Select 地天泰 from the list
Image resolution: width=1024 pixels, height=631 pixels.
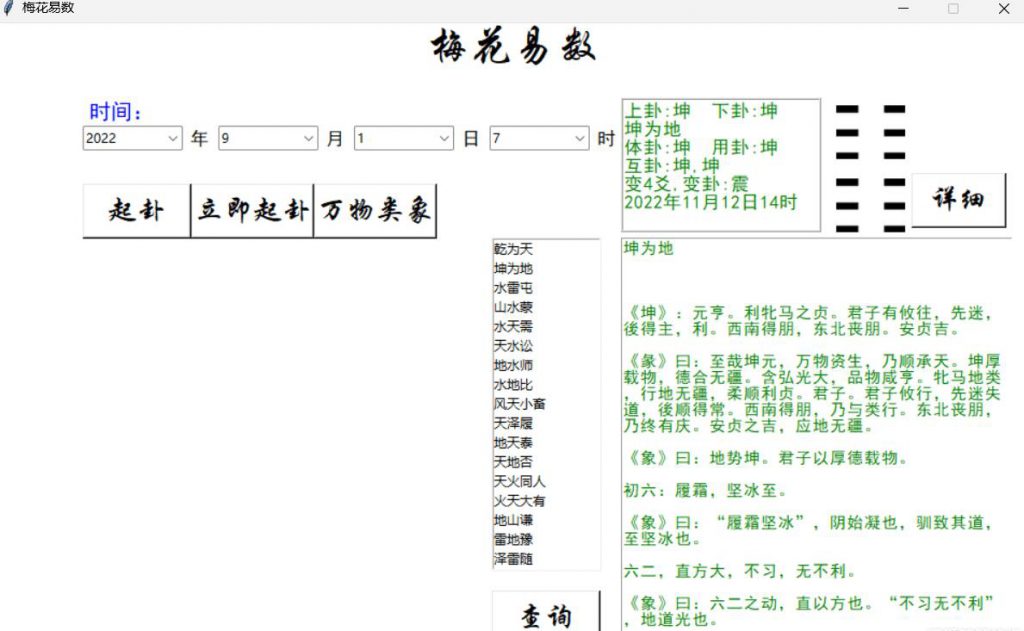514,442
